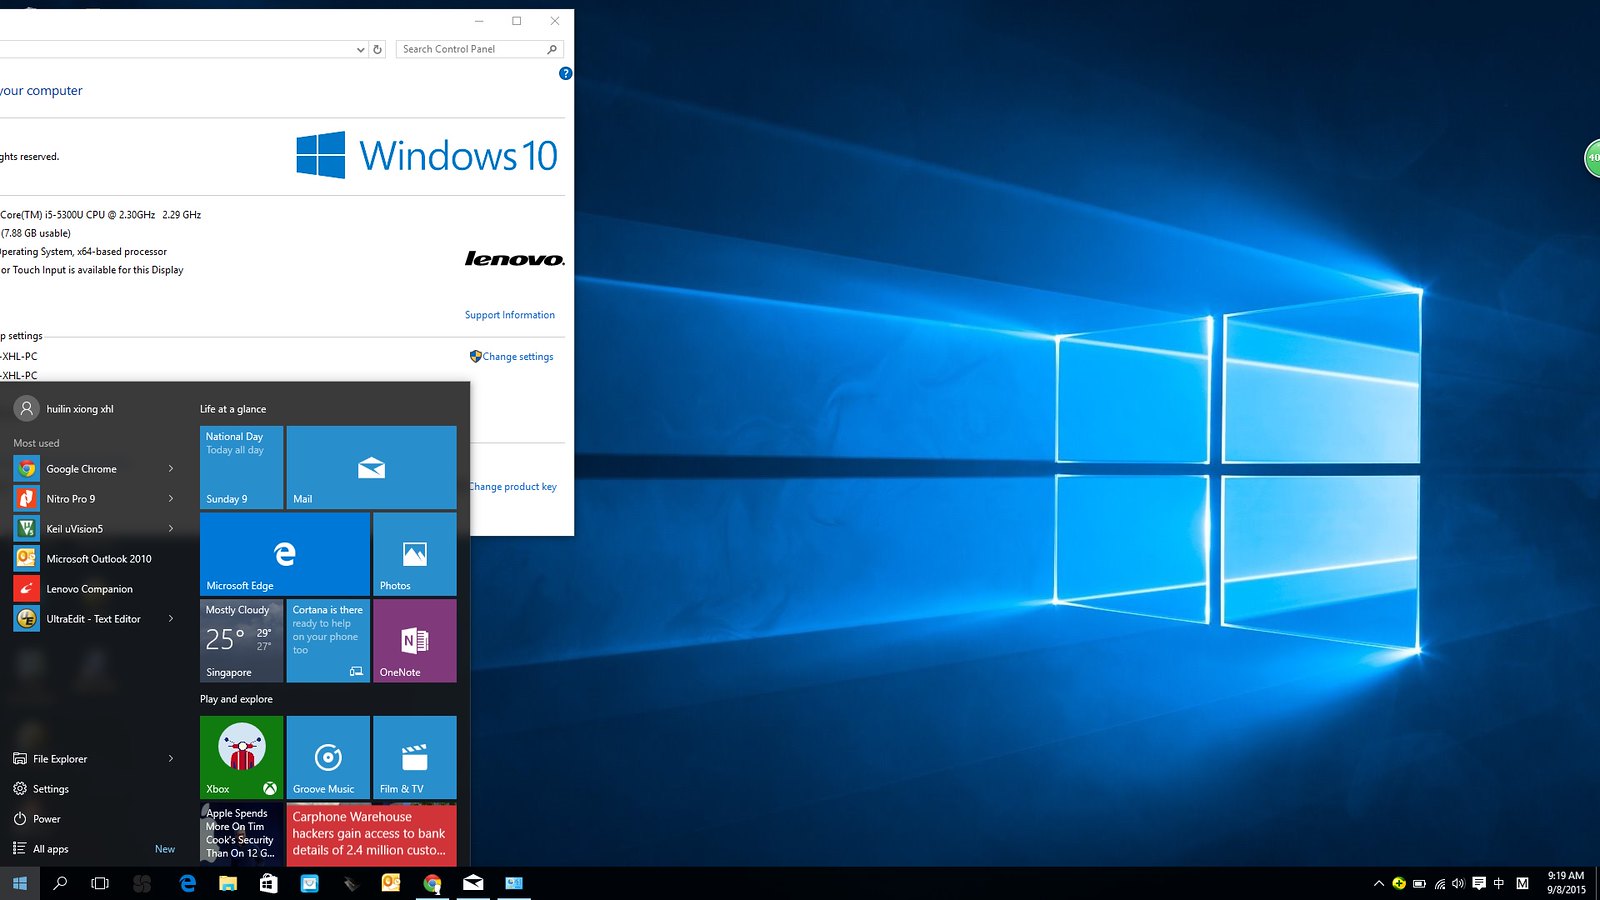The width and height of the screenshot is (1600, 900).
Task: Expand the File Explorer jump list arrow
Action: click(171, 759)
